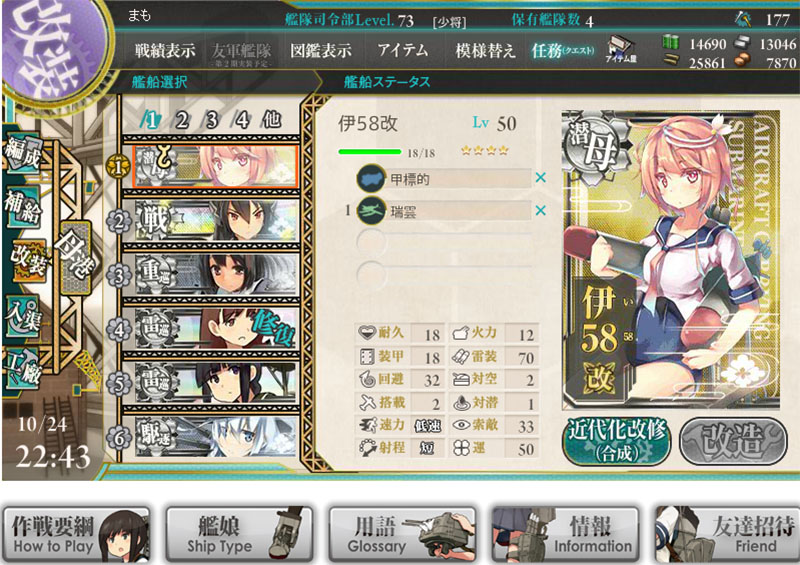
Task: Remove the 甲標的 equipment with X
Action: [541, 178]
